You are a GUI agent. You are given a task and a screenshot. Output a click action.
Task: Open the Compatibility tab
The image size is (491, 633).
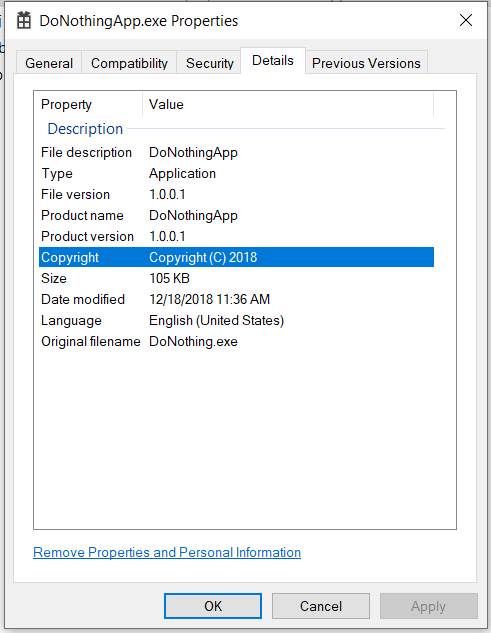[129, 63]
